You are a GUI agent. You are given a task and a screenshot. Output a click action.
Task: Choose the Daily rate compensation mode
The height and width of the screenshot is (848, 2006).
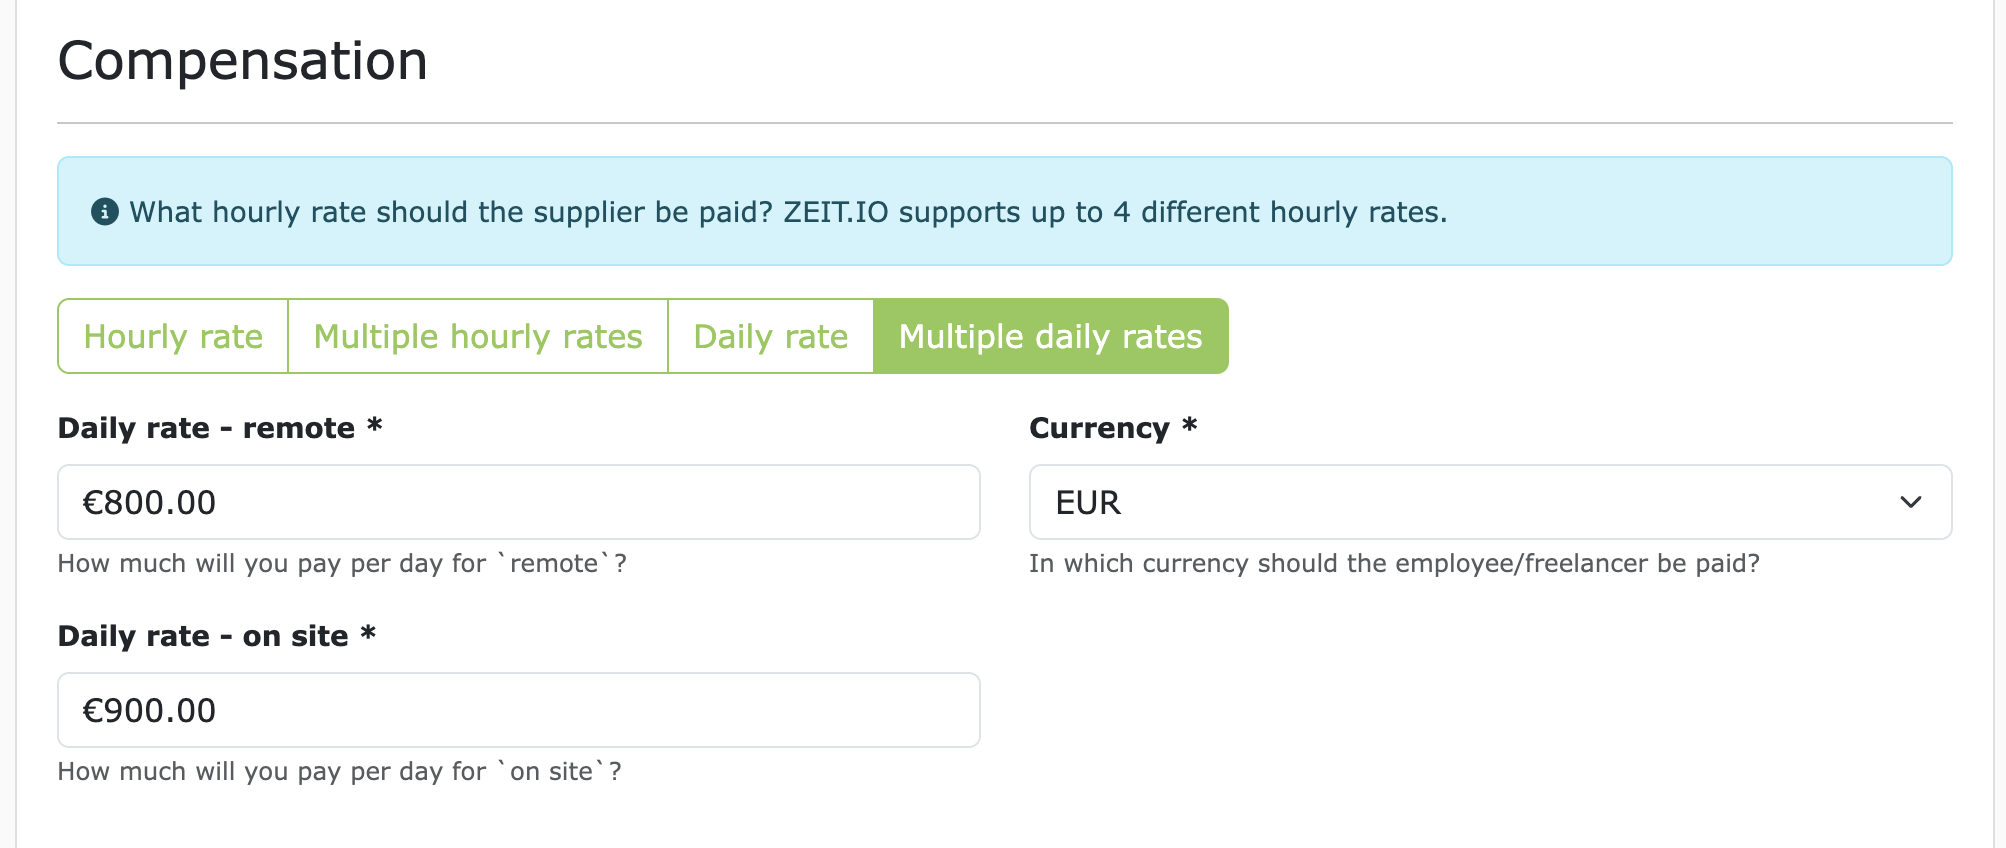click(770, 336)
